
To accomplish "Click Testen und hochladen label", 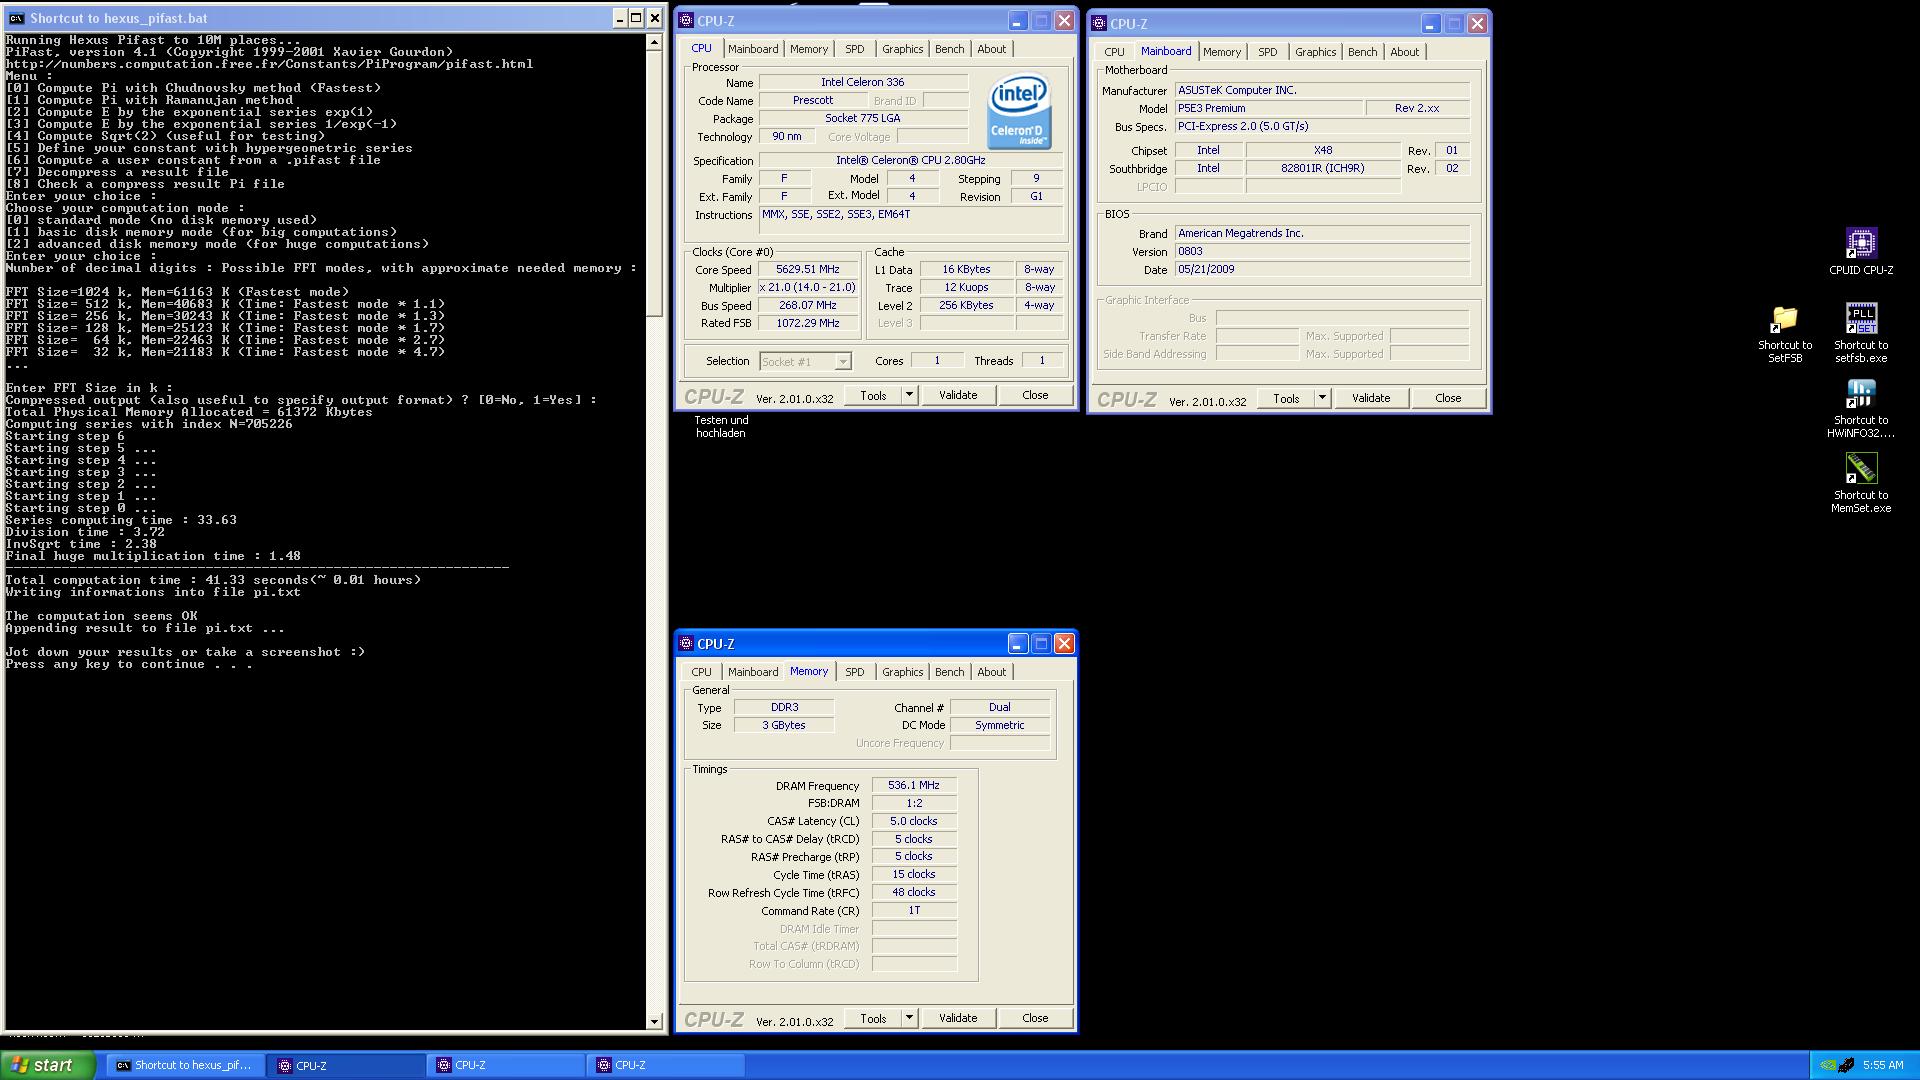I will coord(721,427).
